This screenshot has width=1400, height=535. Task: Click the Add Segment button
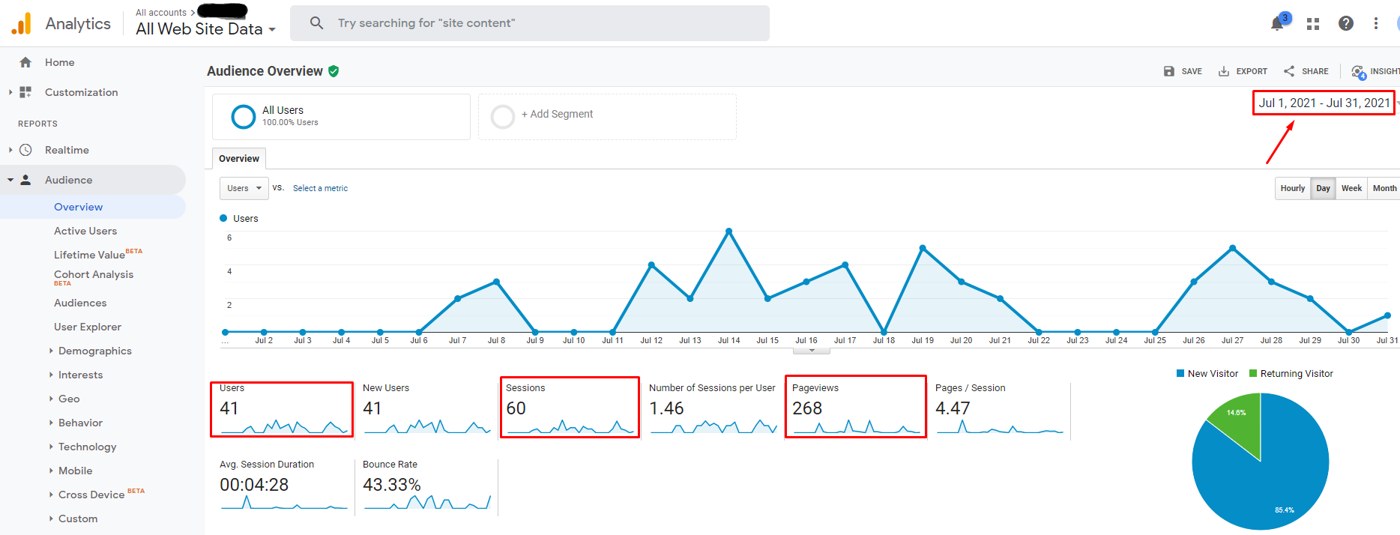pos(607,116)
